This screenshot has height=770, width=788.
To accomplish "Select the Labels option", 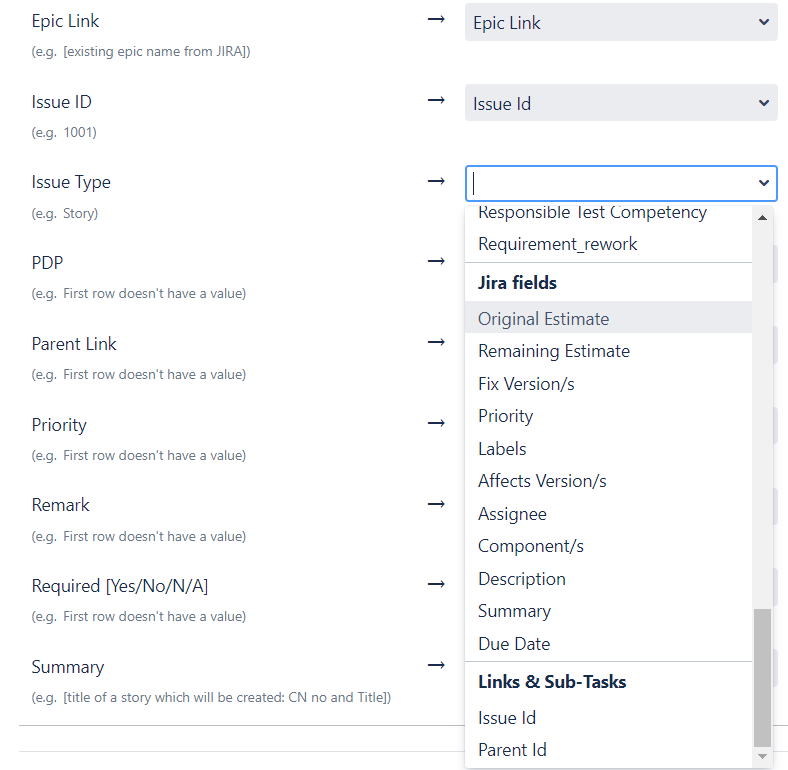I will (608, 448).
